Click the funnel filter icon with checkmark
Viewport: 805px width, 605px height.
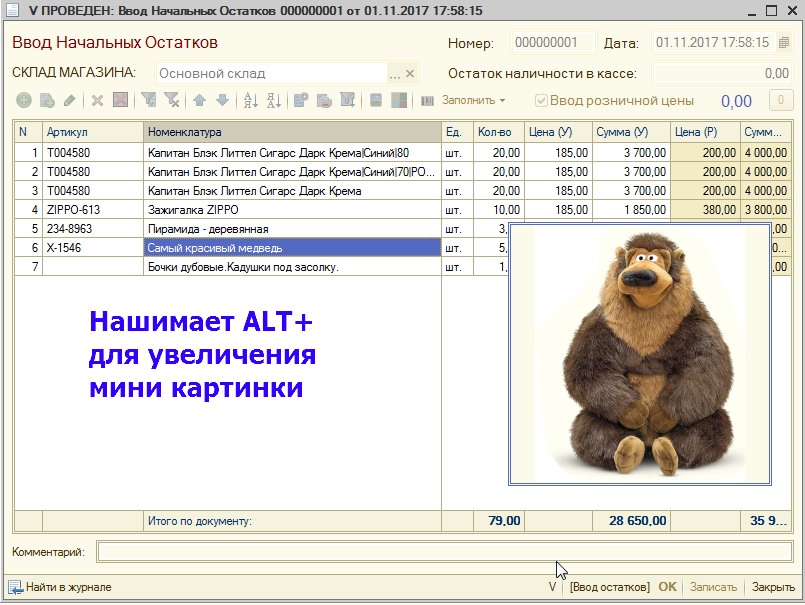pos(149,100)
